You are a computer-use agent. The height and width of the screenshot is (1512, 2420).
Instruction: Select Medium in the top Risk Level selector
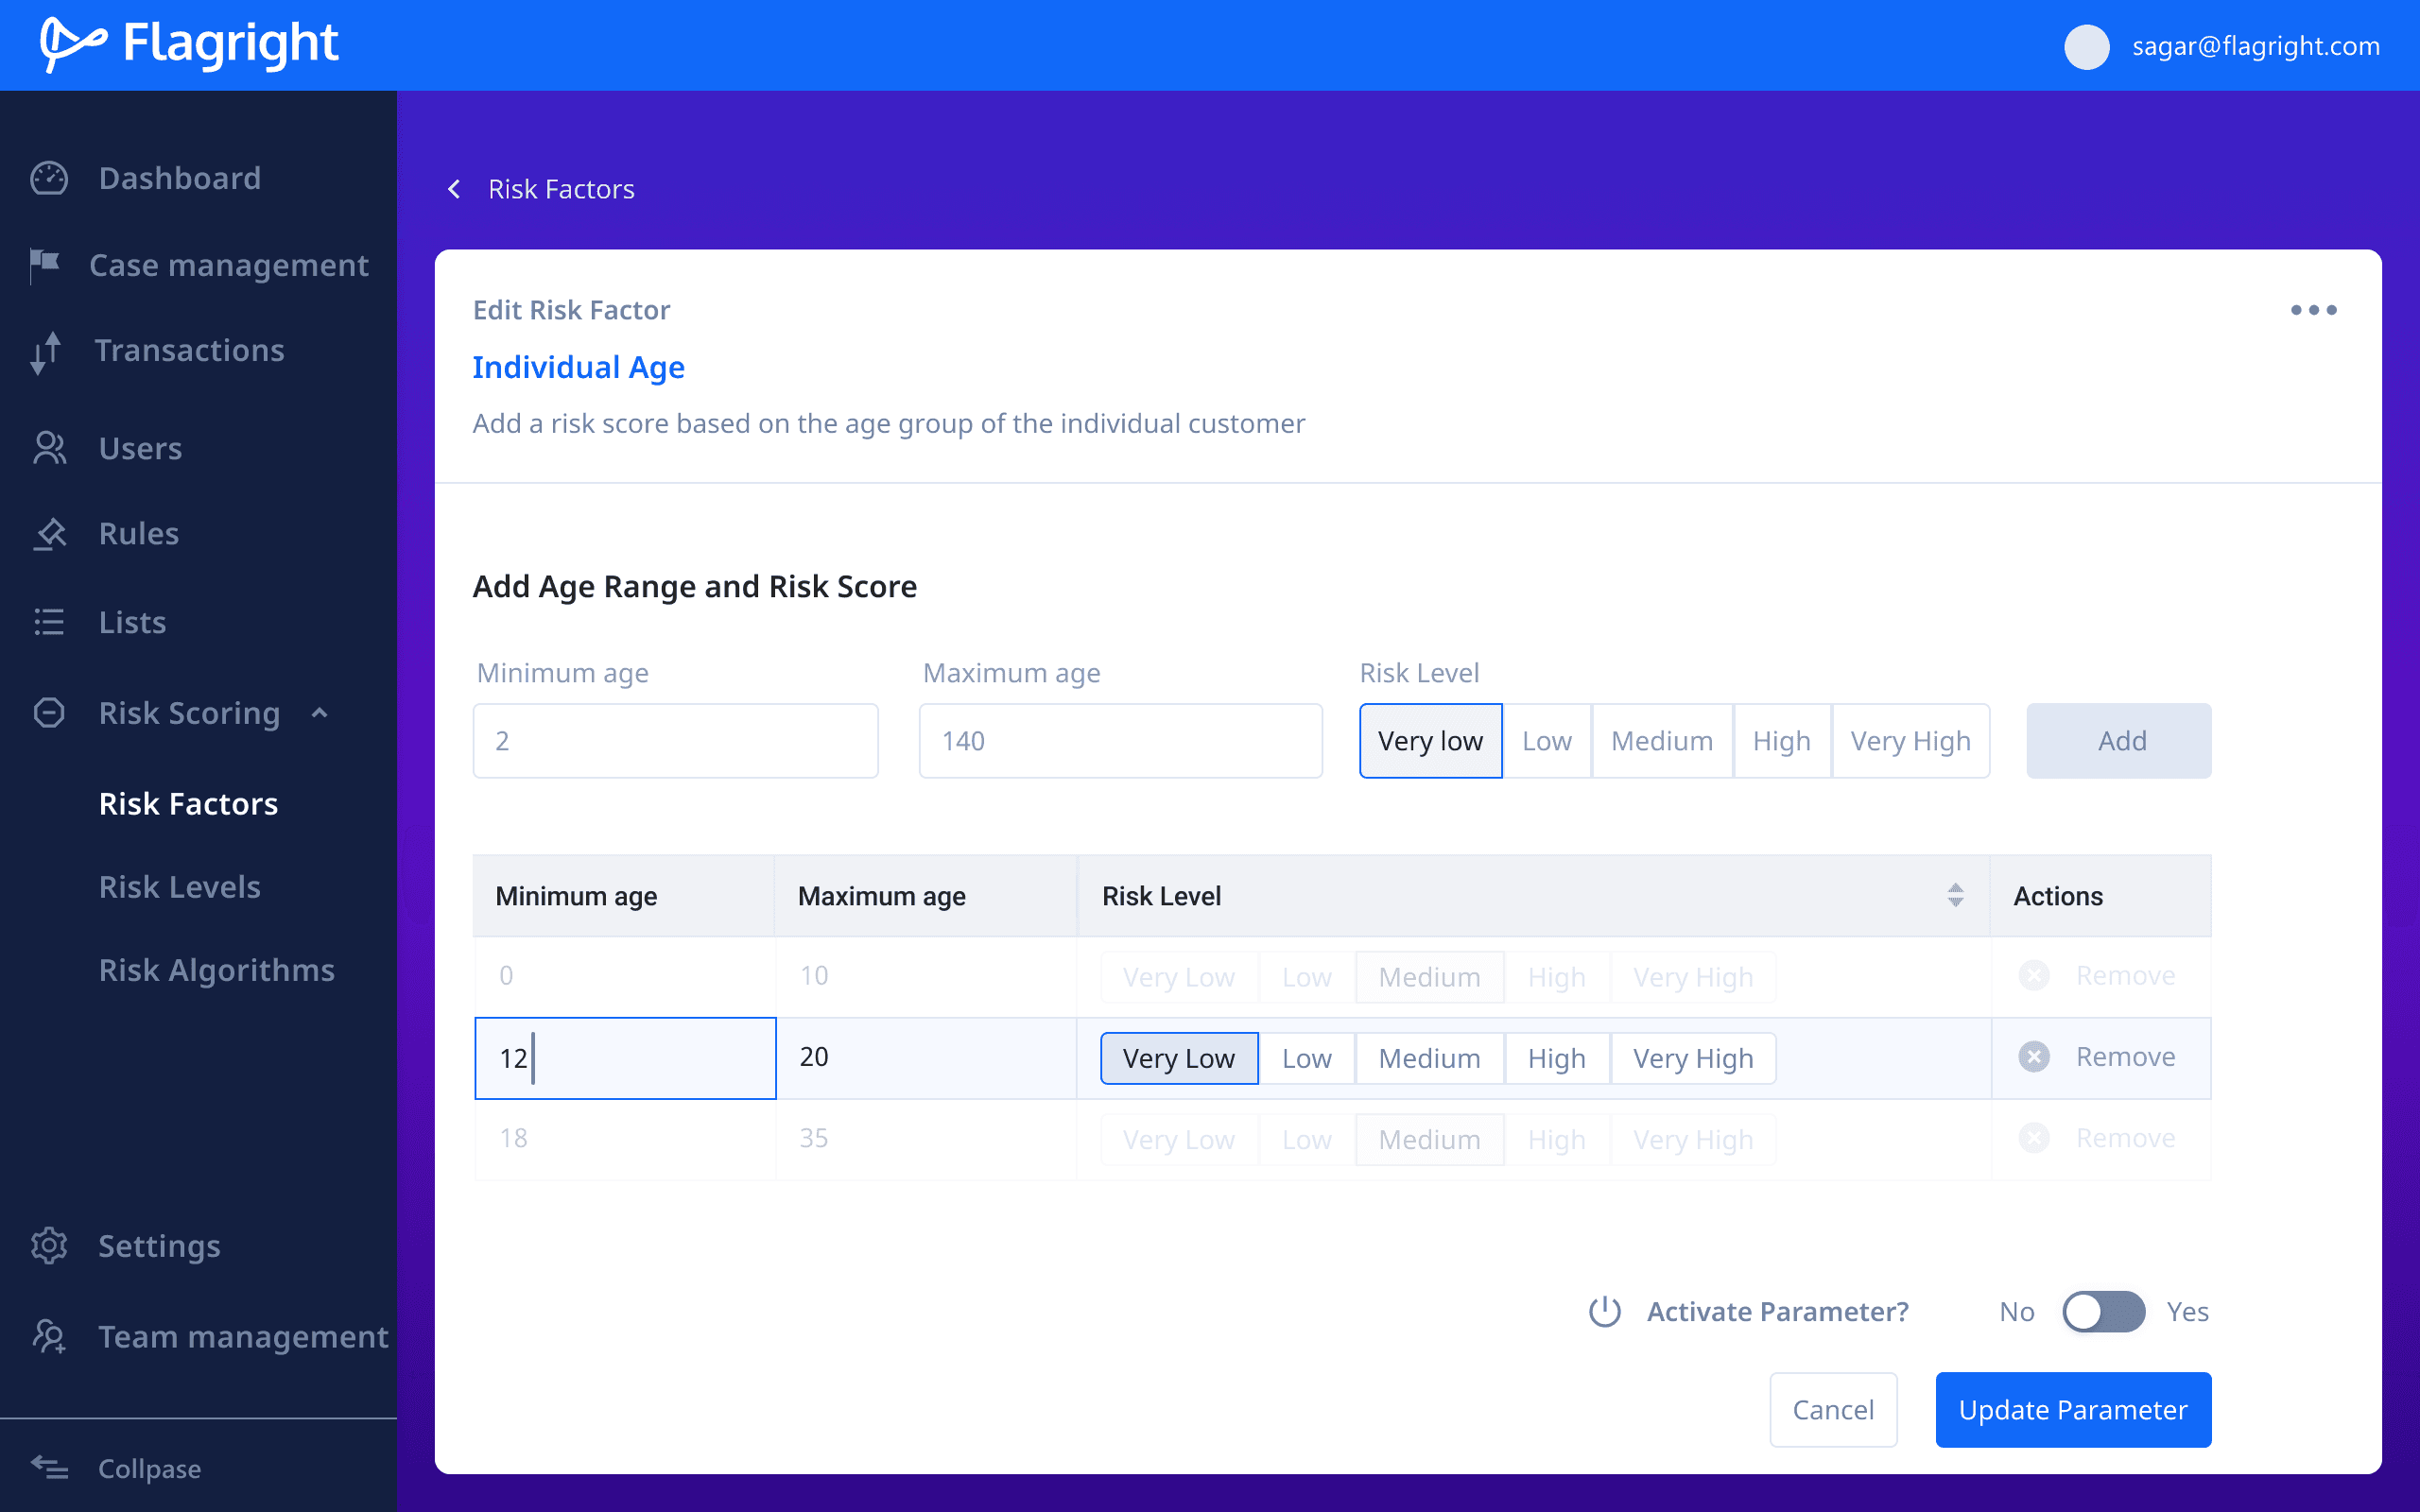click(1661, 741)
